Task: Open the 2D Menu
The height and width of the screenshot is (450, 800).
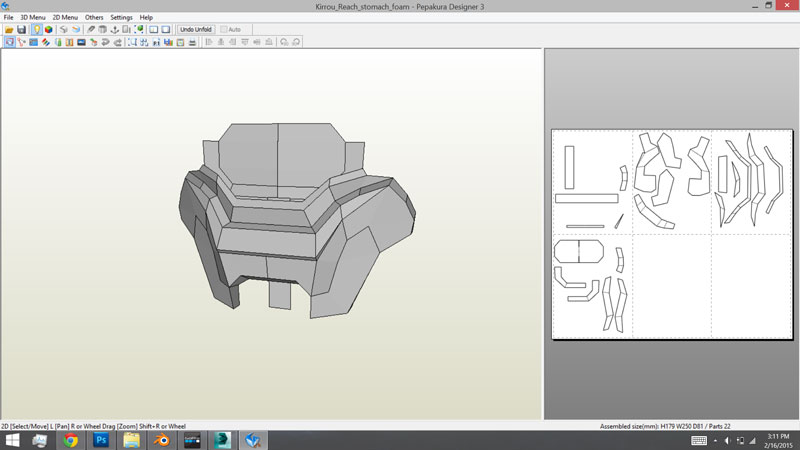Action: click(65, 17)
